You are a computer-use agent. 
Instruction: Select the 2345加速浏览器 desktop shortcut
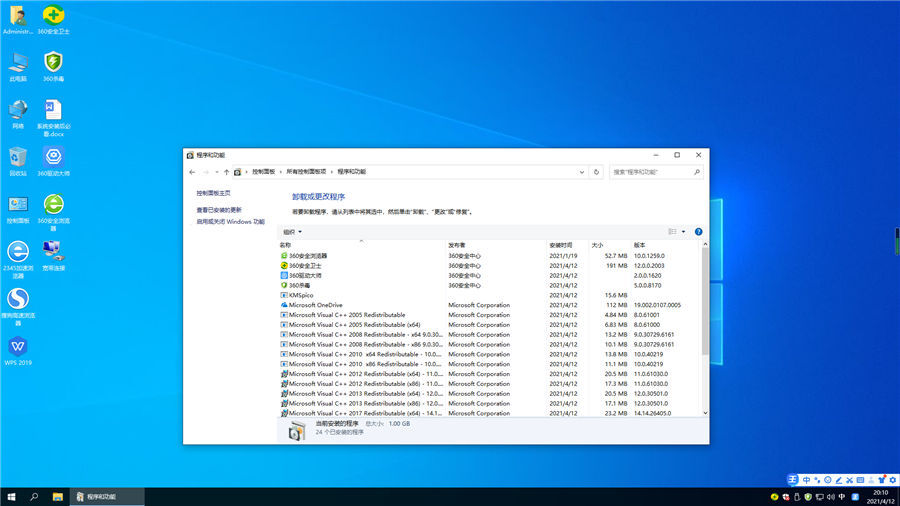(x=18, y=259)
